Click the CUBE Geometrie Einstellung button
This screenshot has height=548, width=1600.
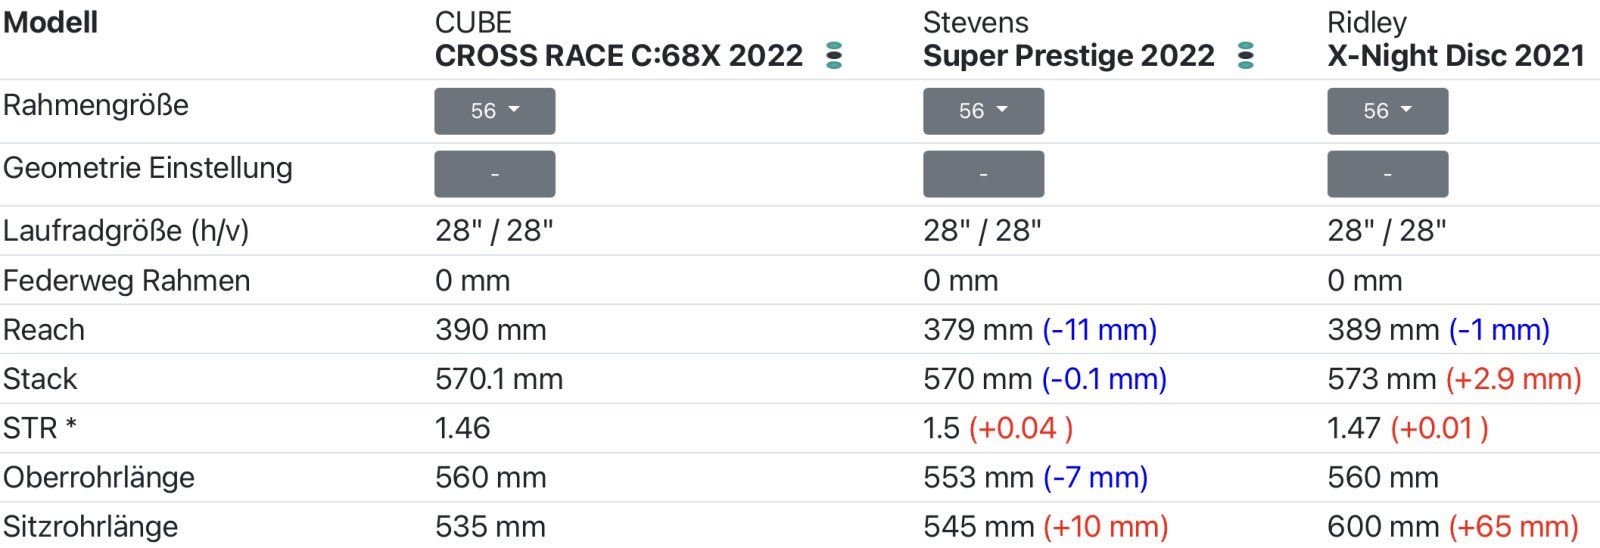click(x=494, y=174)
